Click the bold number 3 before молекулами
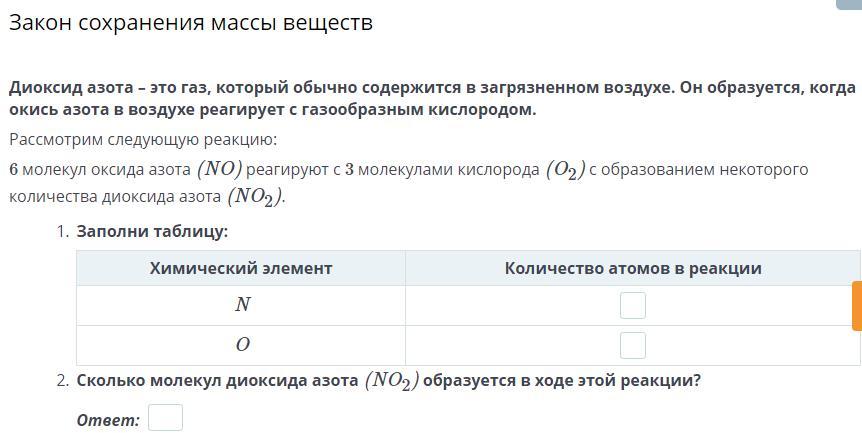Screen dimensions: 862x433 (349, 170)
